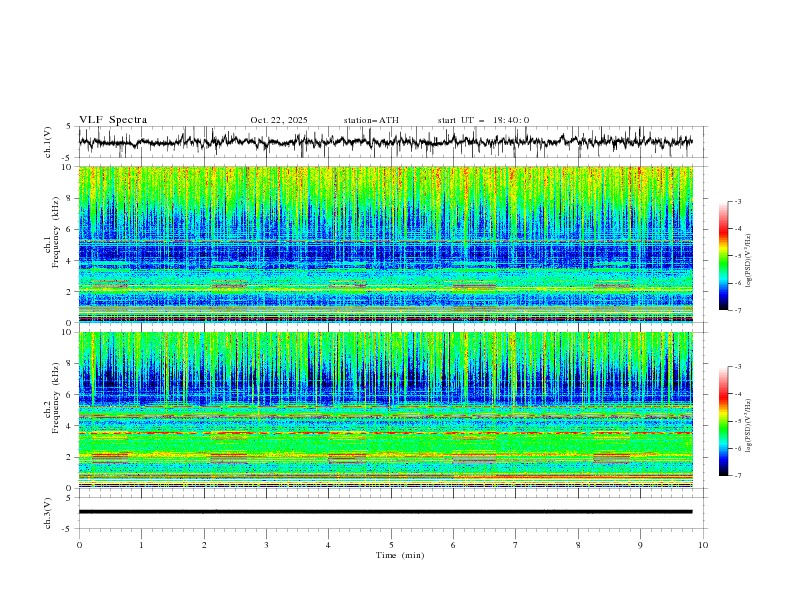This screenshot has height=612, width=792.
Task: Click the lower color scale bar for ch.2
Action: click(723, 421)
